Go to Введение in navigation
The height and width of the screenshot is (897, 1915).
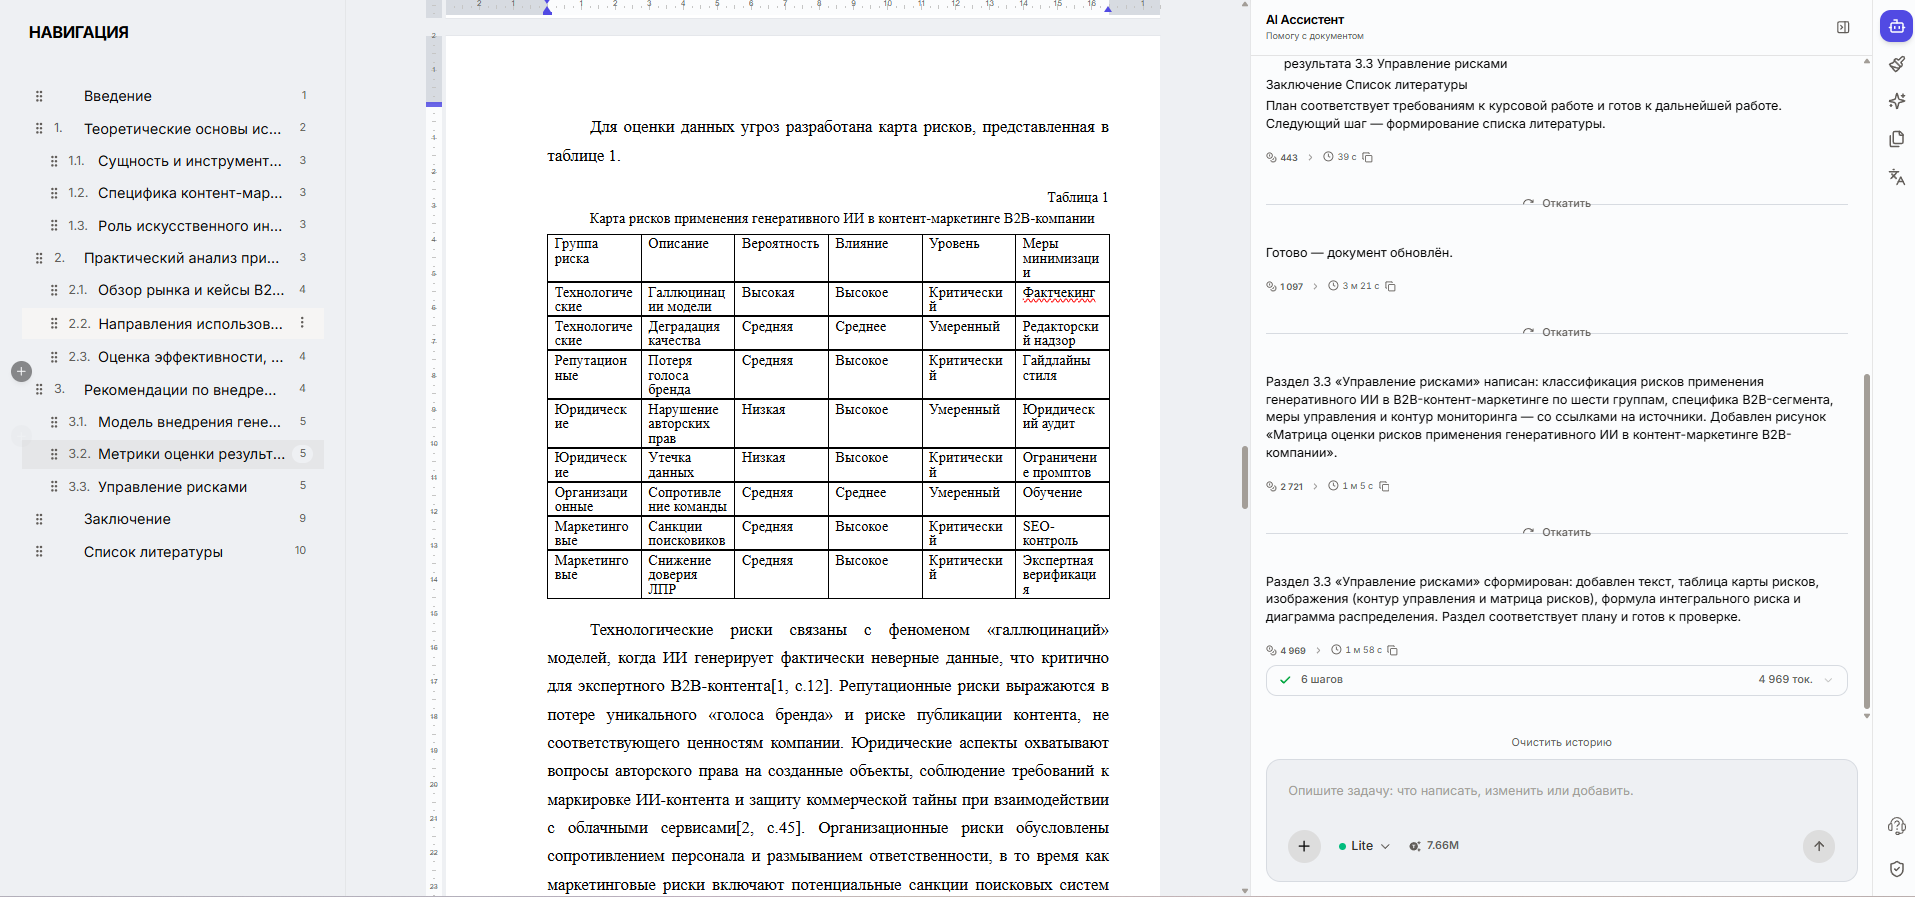coord(118,96)
